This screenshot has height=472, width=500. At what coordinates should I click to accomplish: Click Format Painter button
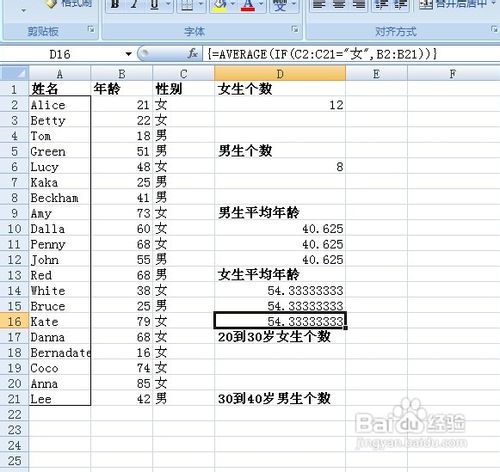(69, 5)
